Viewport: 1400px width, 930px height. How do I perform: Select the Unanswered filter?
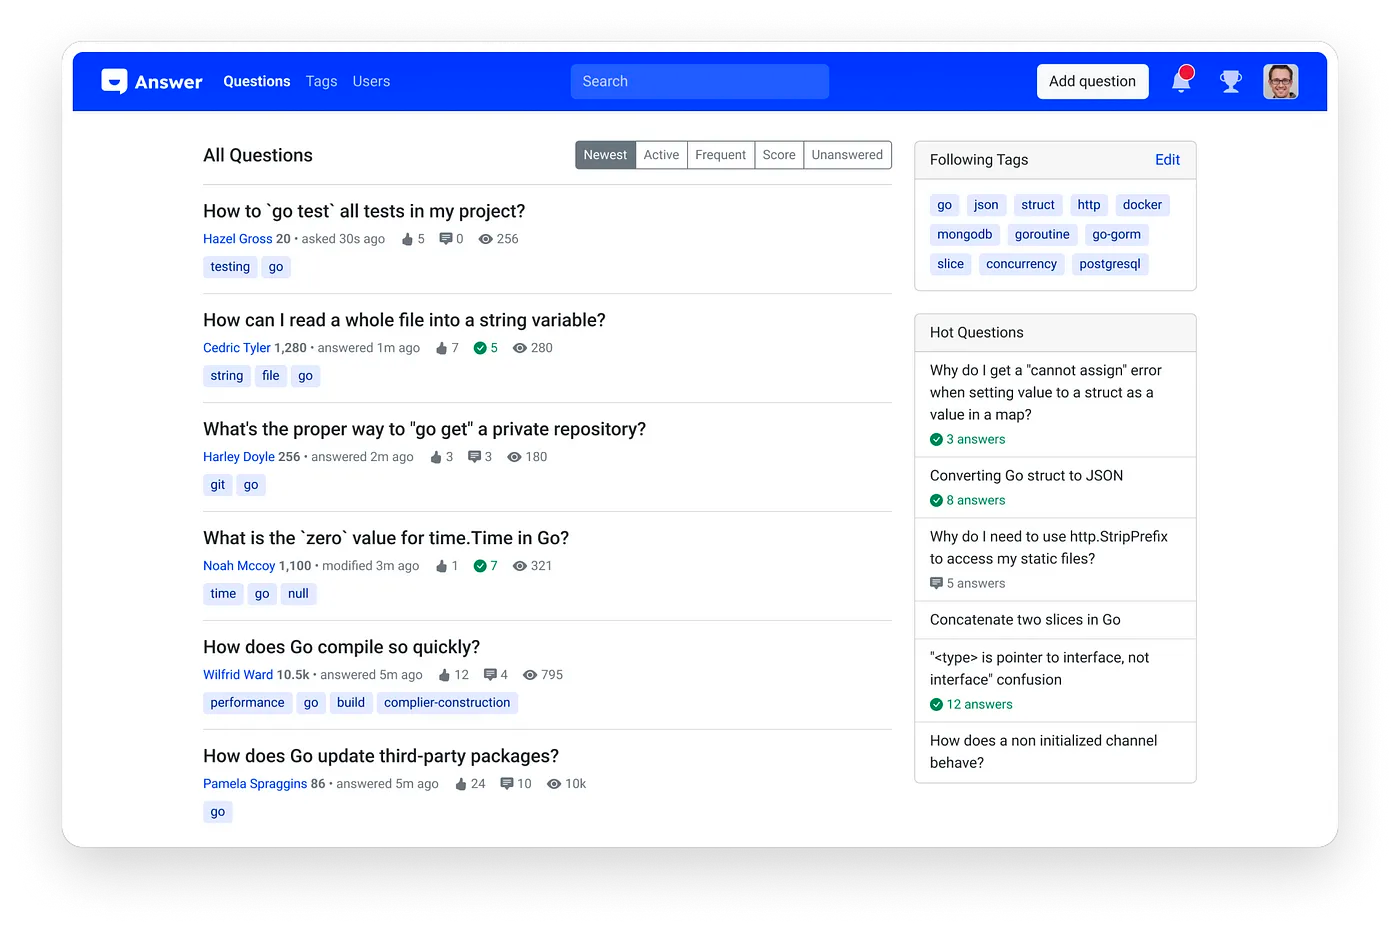pos(847,155)
